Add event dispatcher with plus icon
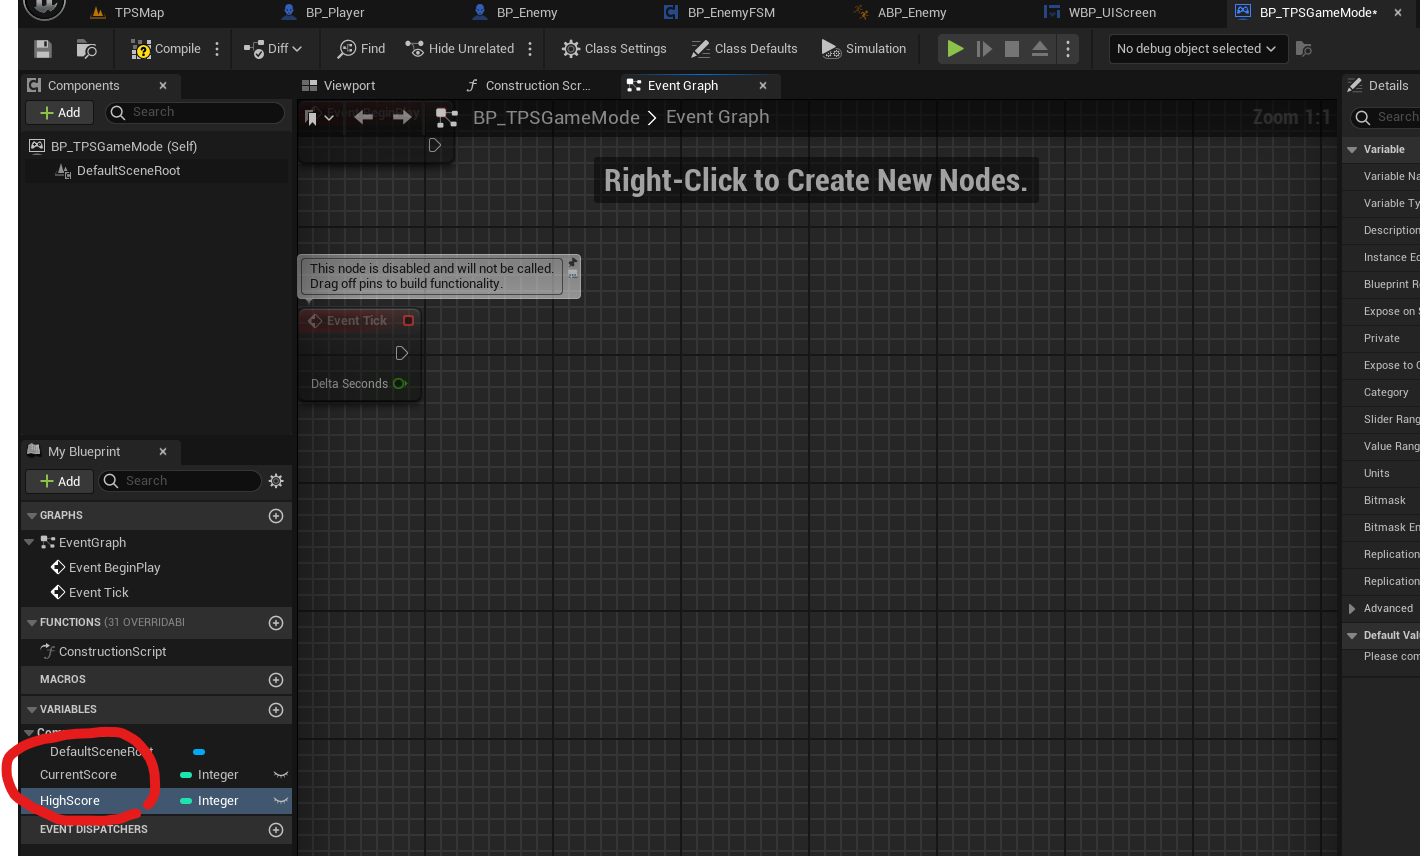Image resolution: width=1420 pixels, height=856 pixels. [x=276, y=830]
